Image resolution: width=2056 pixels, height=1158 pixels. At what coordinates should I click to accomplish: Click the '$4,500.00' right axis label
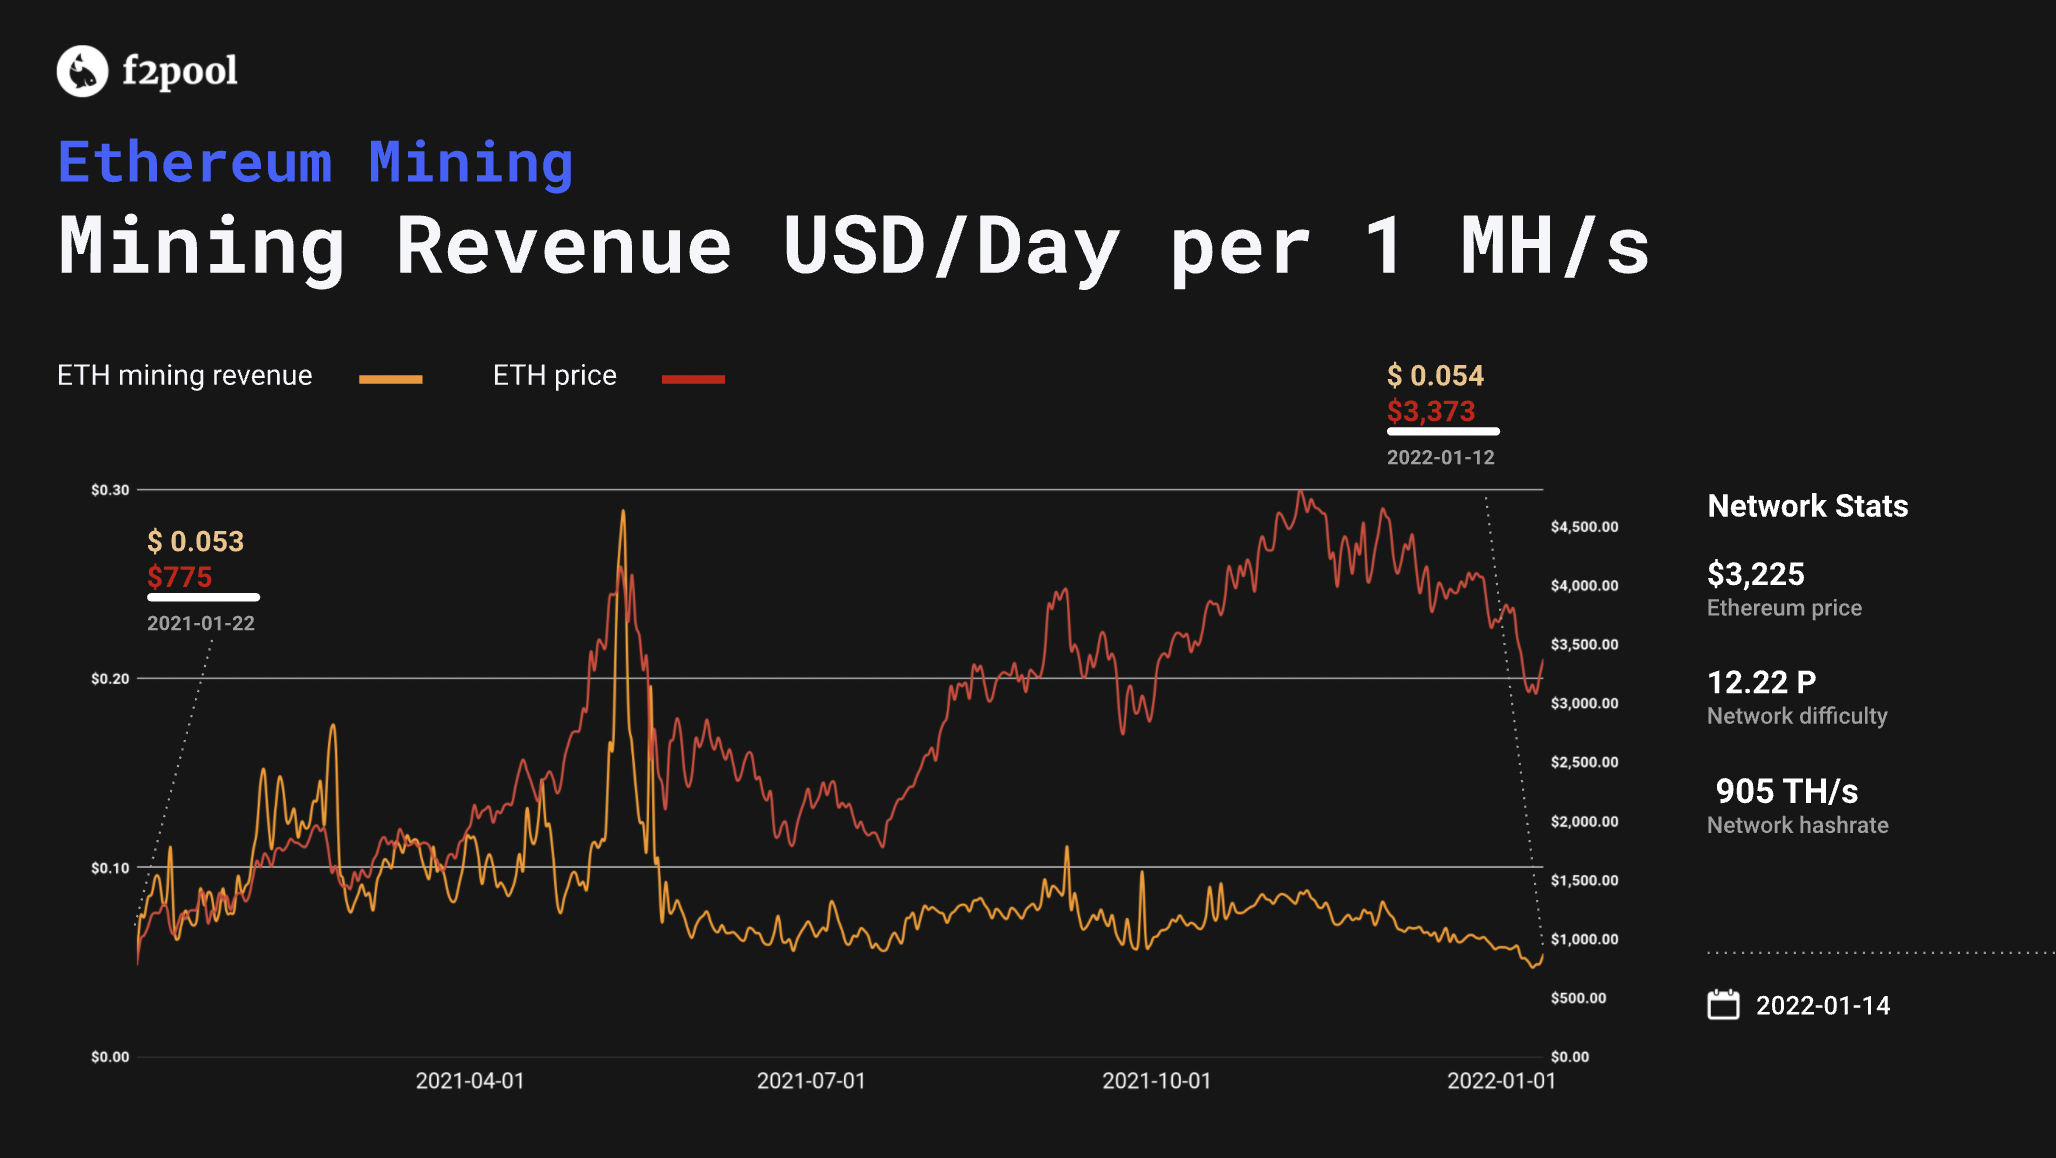click(x=1584, y=527)
